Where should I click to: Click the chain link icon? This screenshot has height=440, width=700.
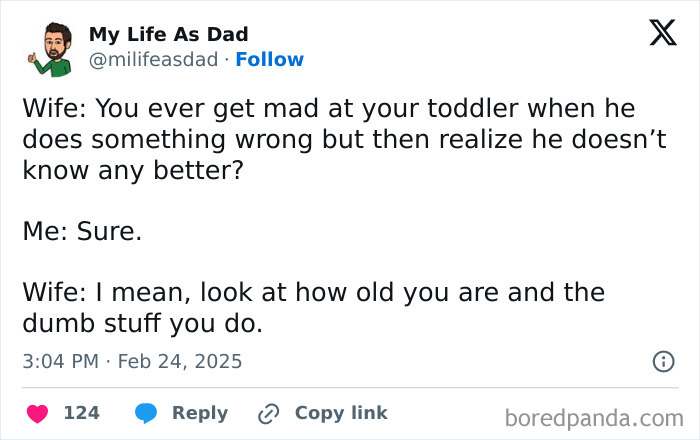click(268, 413)
